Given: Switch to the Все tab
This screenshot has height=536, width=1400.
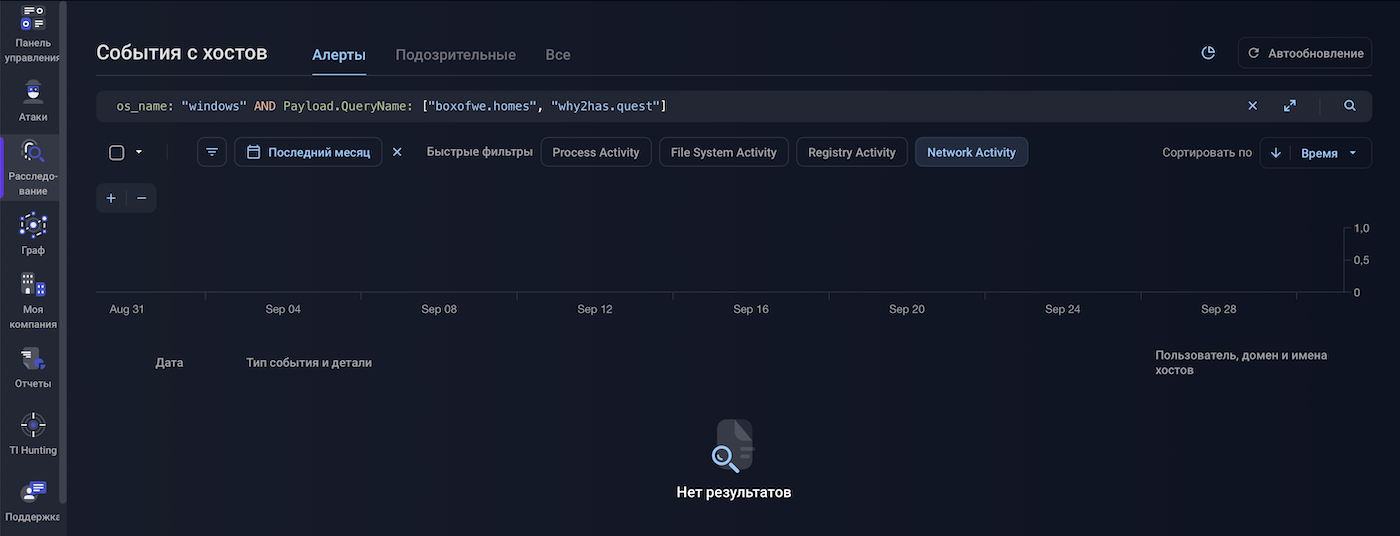Looking at the screenshot, I should tap(558, 55).
